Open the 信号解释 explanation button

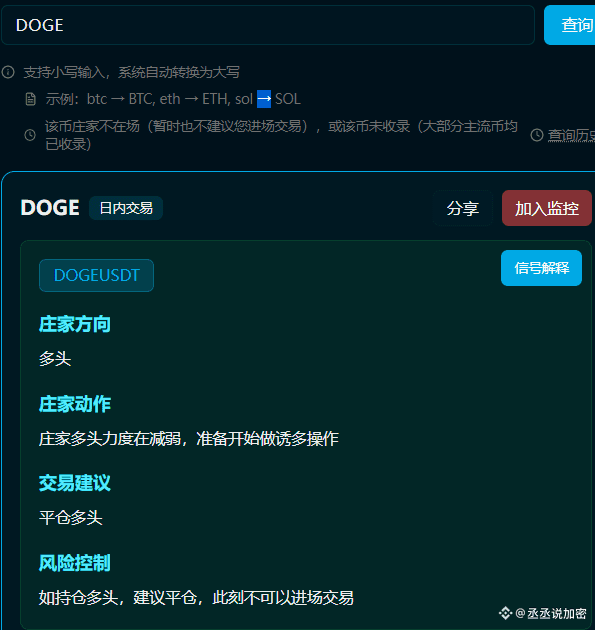pyautogui.click(x=542, y=268)
